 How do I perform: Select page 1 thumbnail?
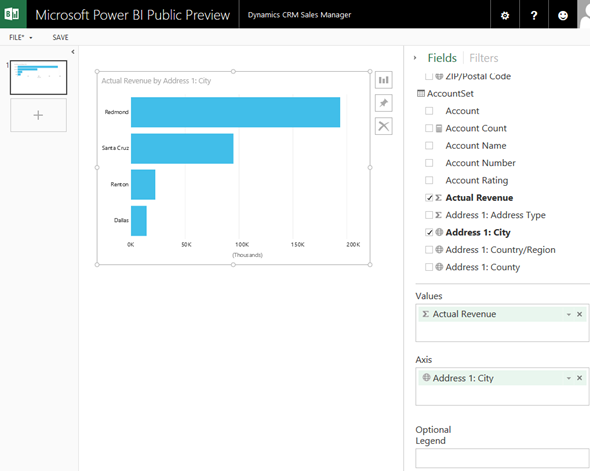click(x=38, y=77)
